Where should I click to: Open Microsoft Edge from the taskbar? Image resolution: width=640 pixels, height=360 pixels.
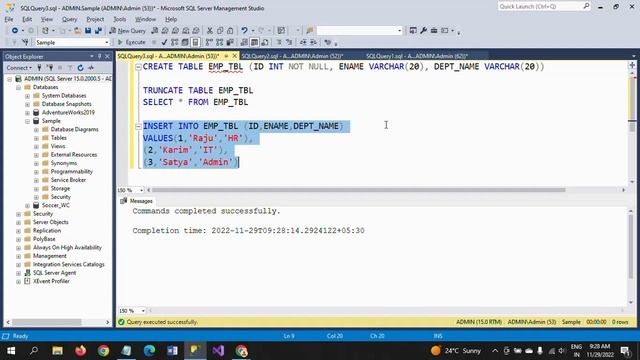(149, 351)
